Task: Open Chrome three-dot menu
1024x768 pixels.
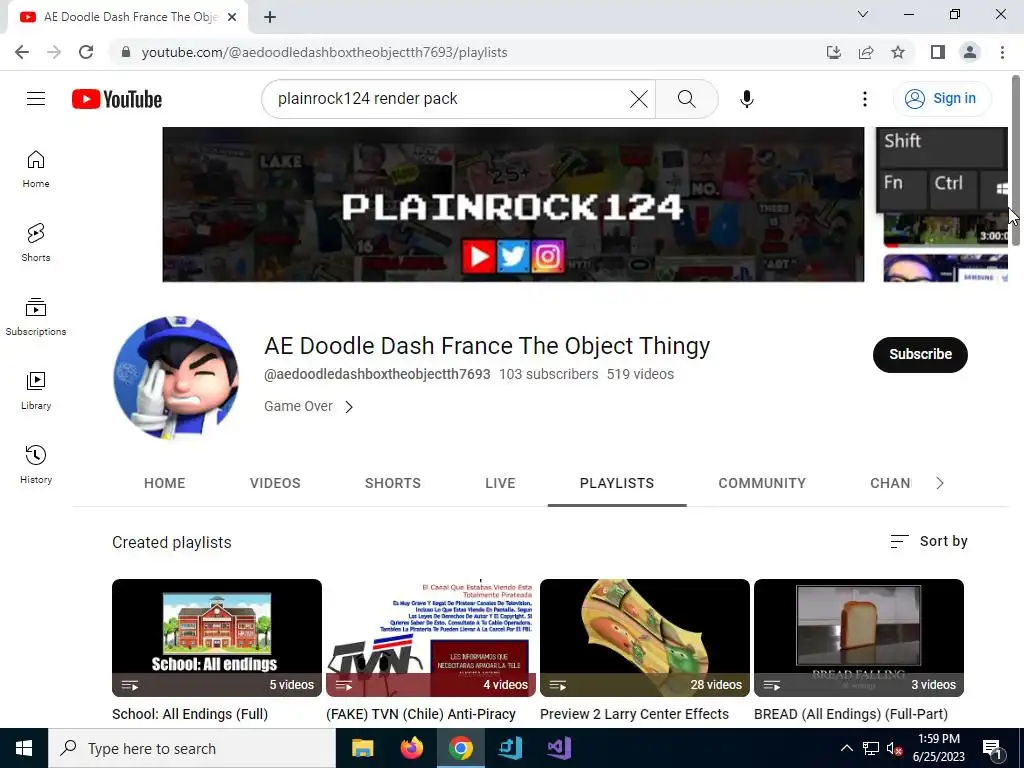Action: coord(1002,52)
